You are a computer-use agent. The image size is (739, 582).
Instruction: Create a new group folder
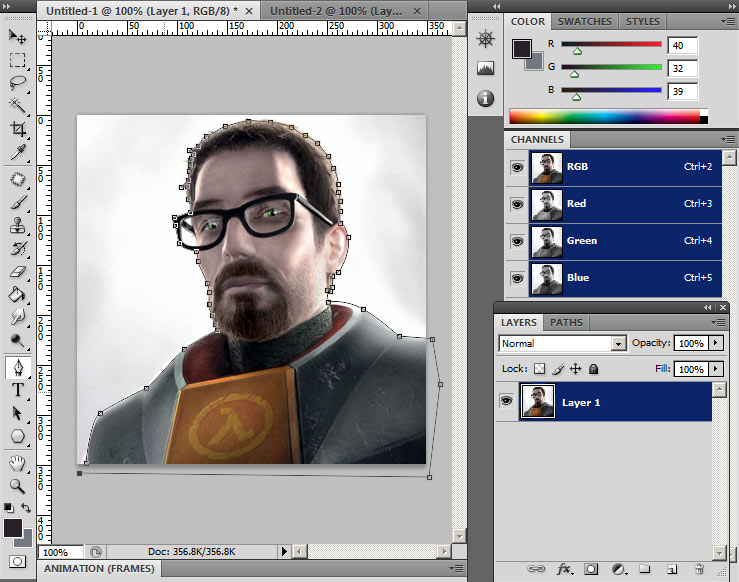[644, 569]
